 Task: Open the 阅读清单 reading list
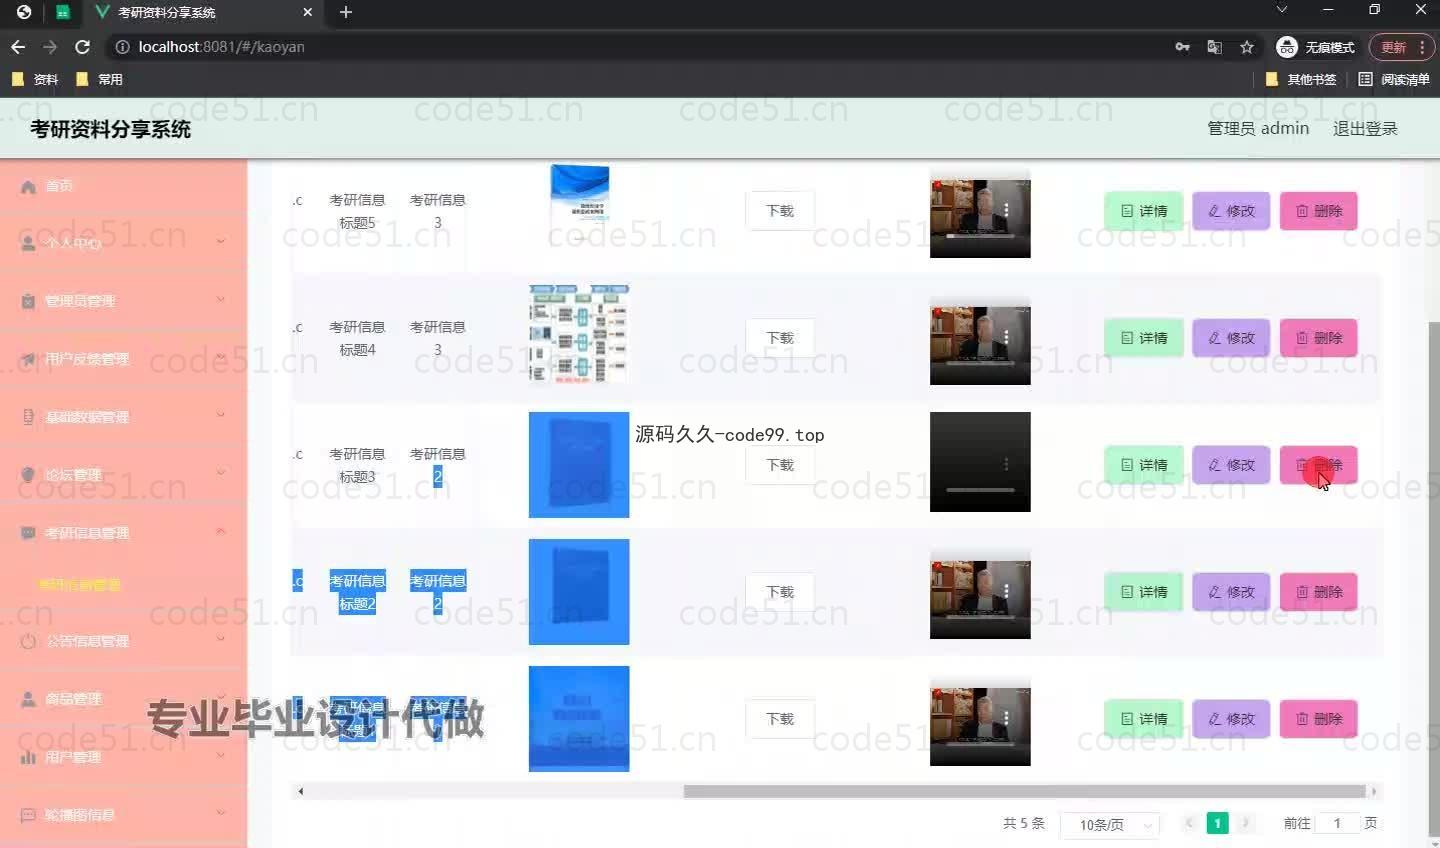click(1394, 79)
